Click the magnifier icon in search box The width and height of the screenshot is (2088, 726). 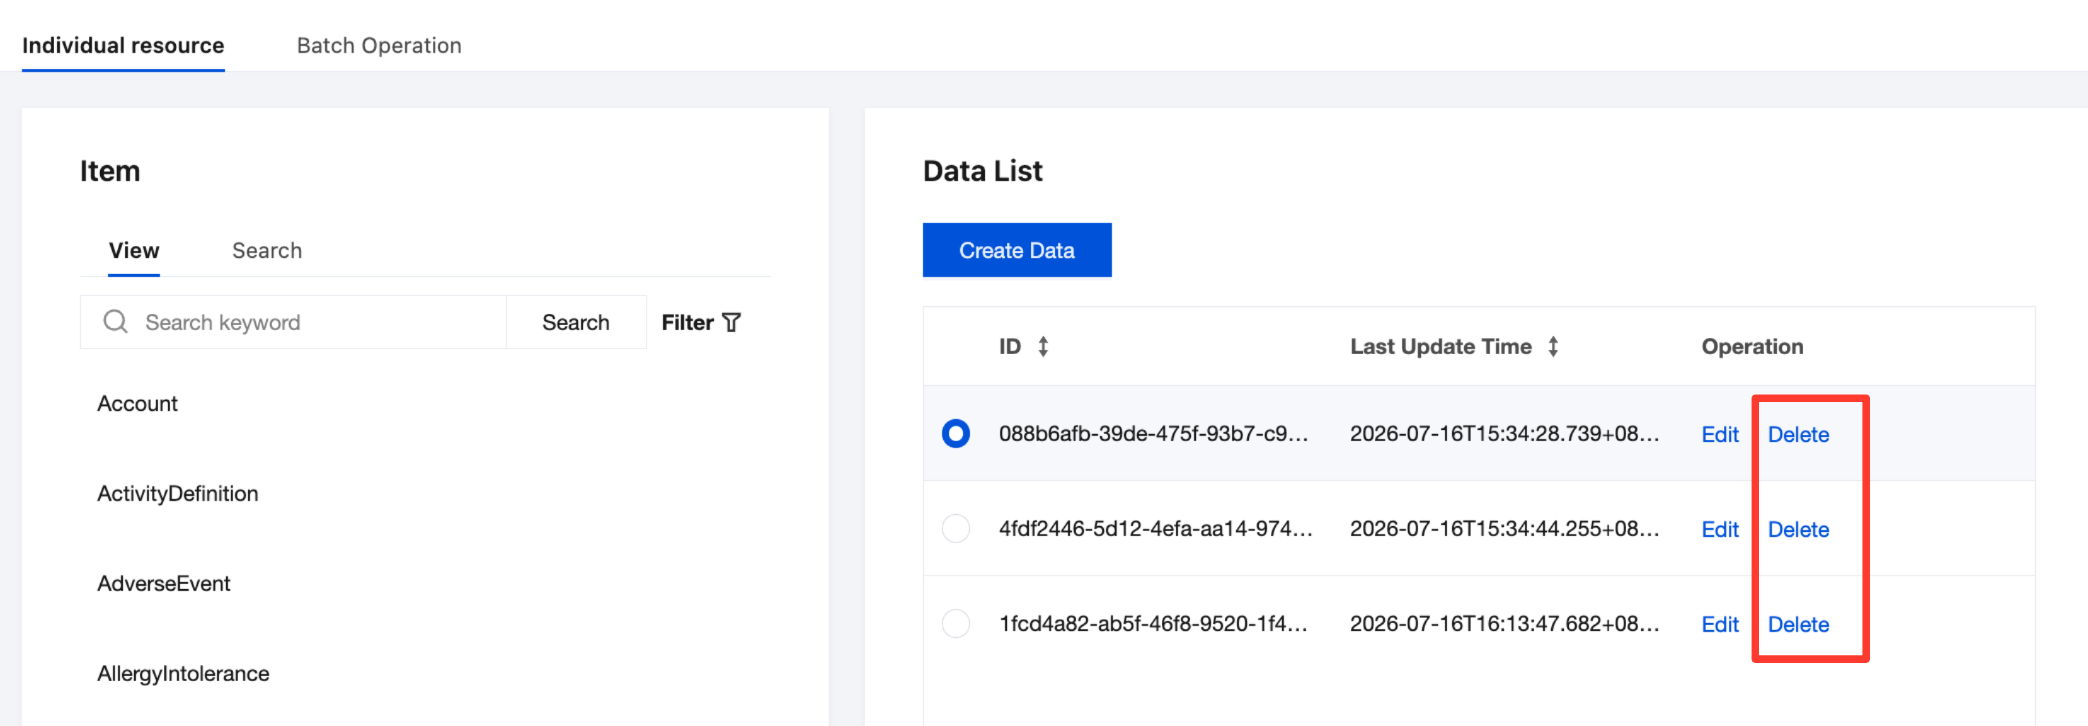tap(116, 321)
